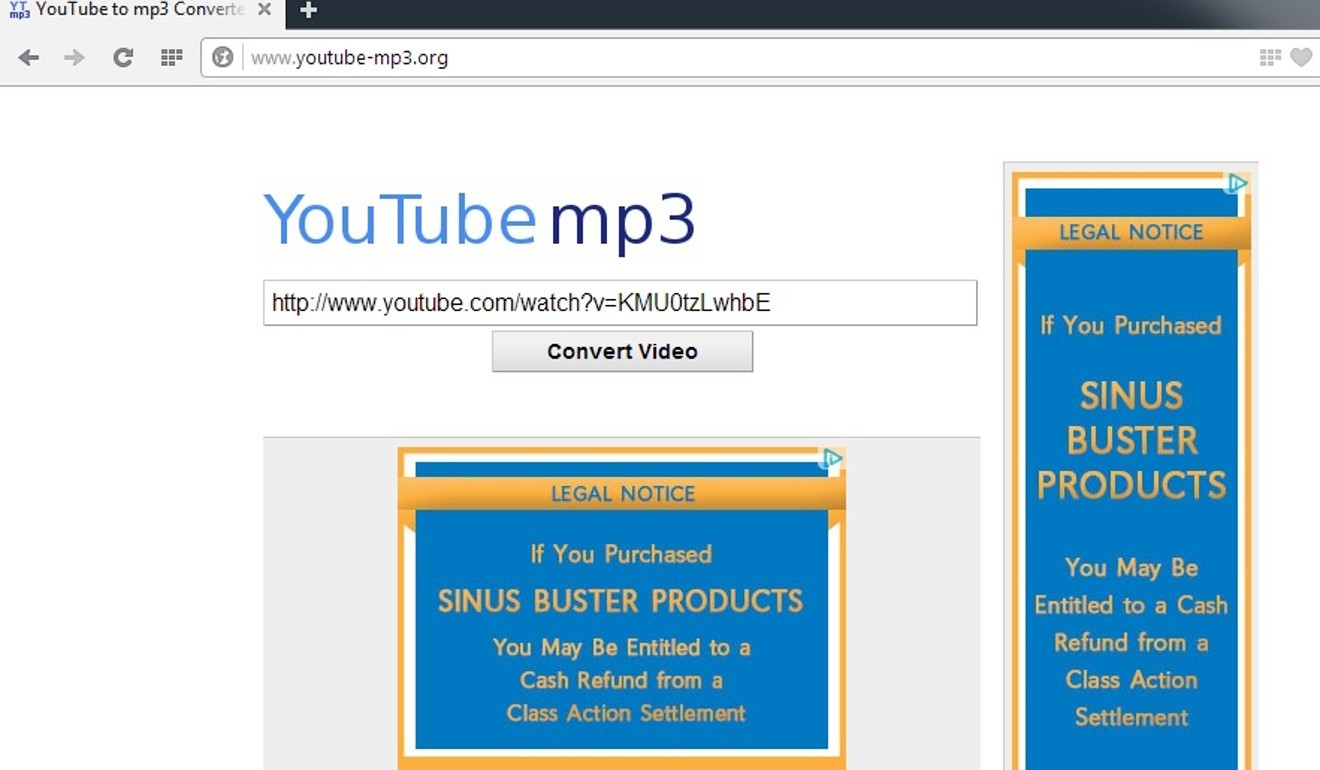Go forward with the forward arrow
Screen dimensions: 1320x770
coord(74,58)
